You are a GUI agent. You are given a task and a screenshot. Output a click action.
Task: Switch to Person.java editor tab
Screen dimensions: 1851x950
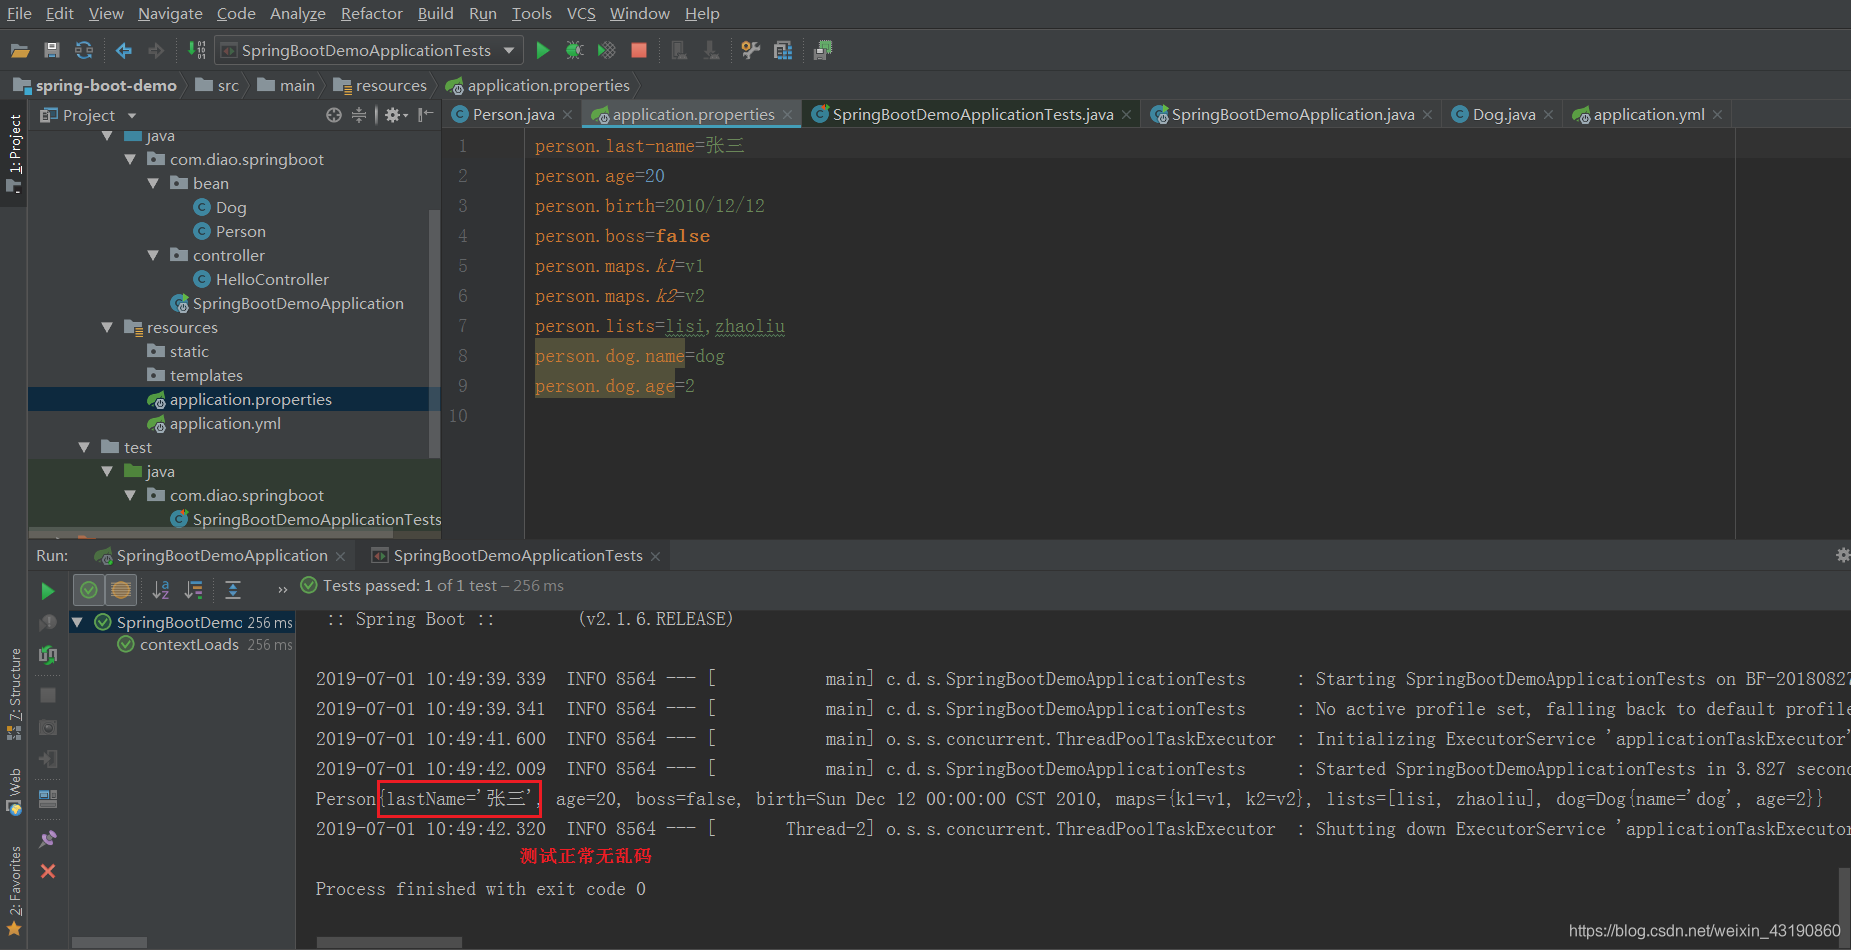(x=512, y=114)
